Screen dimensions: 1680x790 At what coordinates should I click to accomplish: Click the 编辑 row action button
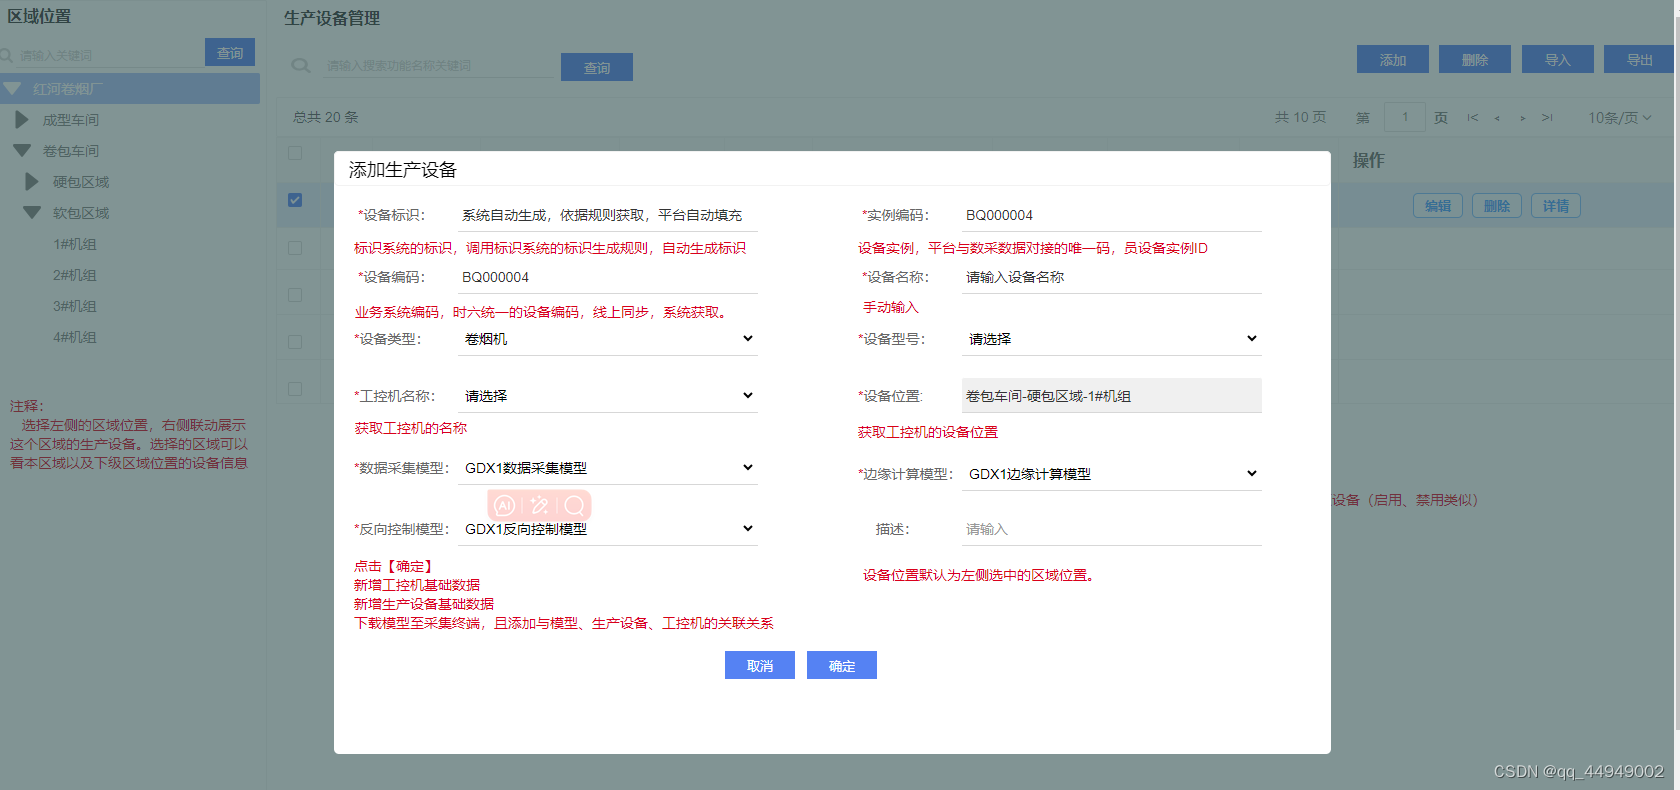click(1438, 206)
